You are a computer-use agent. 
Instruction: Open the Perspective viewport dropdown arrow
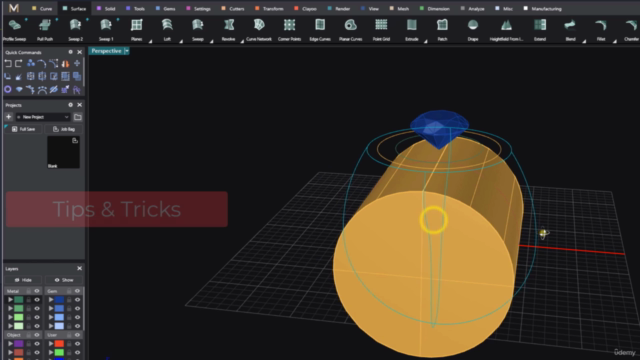click(x=127, y=51)
